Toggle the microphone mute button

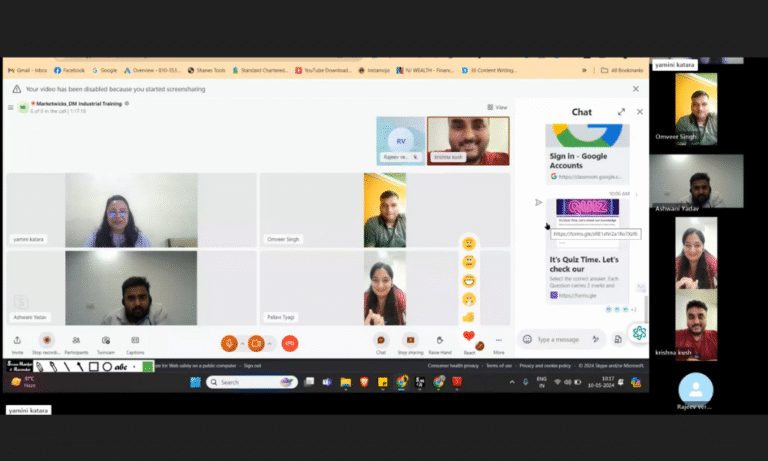click(x=229, y=343)
